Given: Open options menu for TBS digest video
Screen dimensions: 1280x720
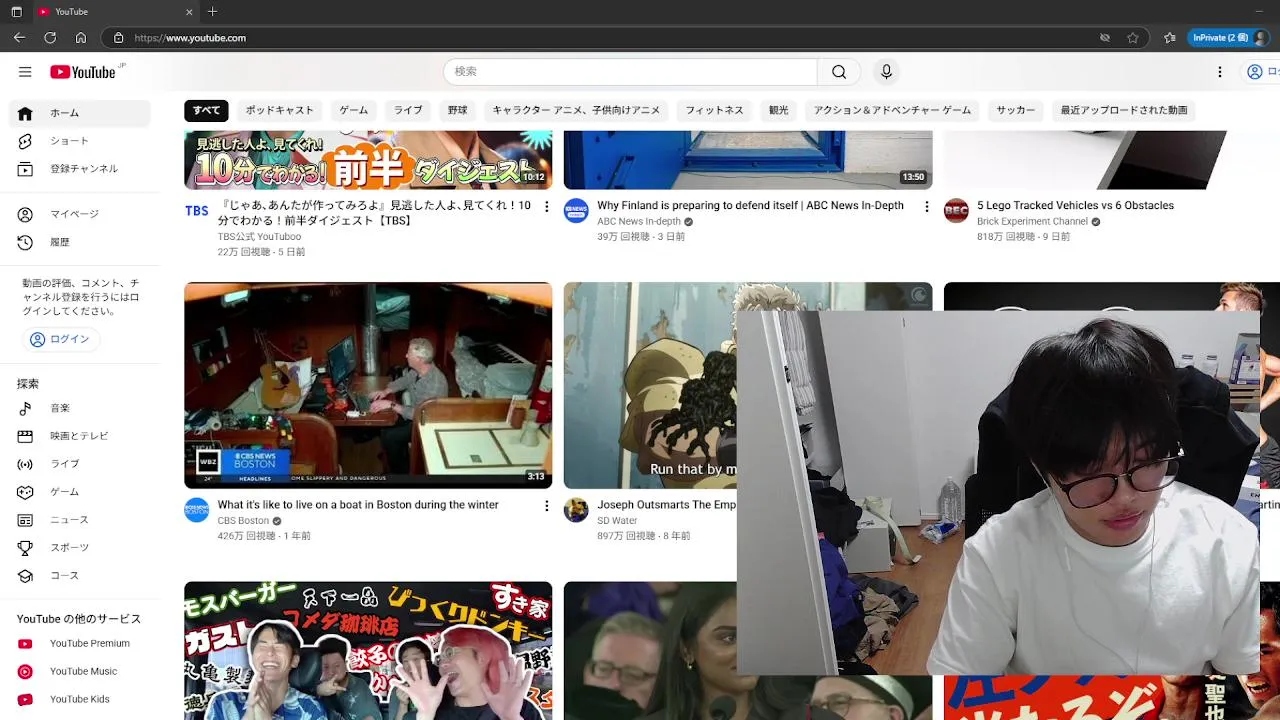Looking at the screenshot, I should 546,207.
